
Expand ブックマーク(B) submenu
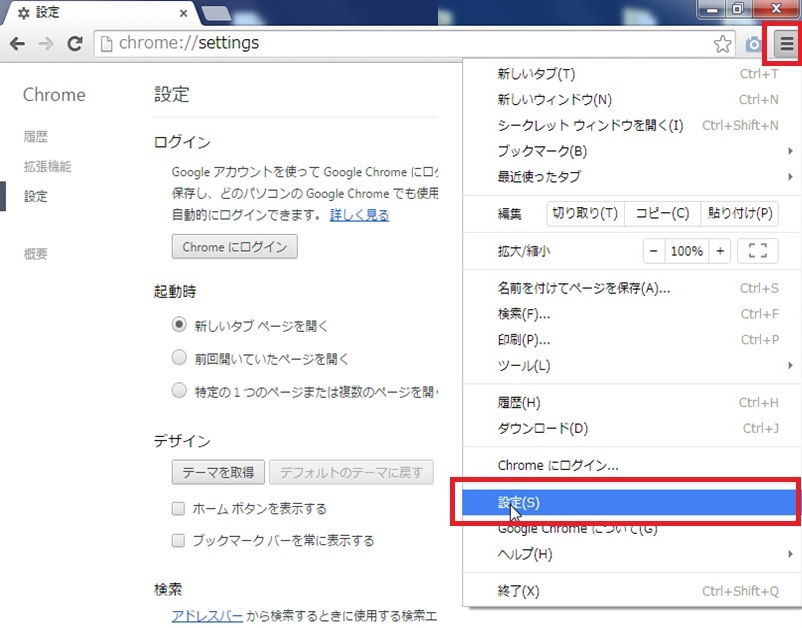[631, 151]
